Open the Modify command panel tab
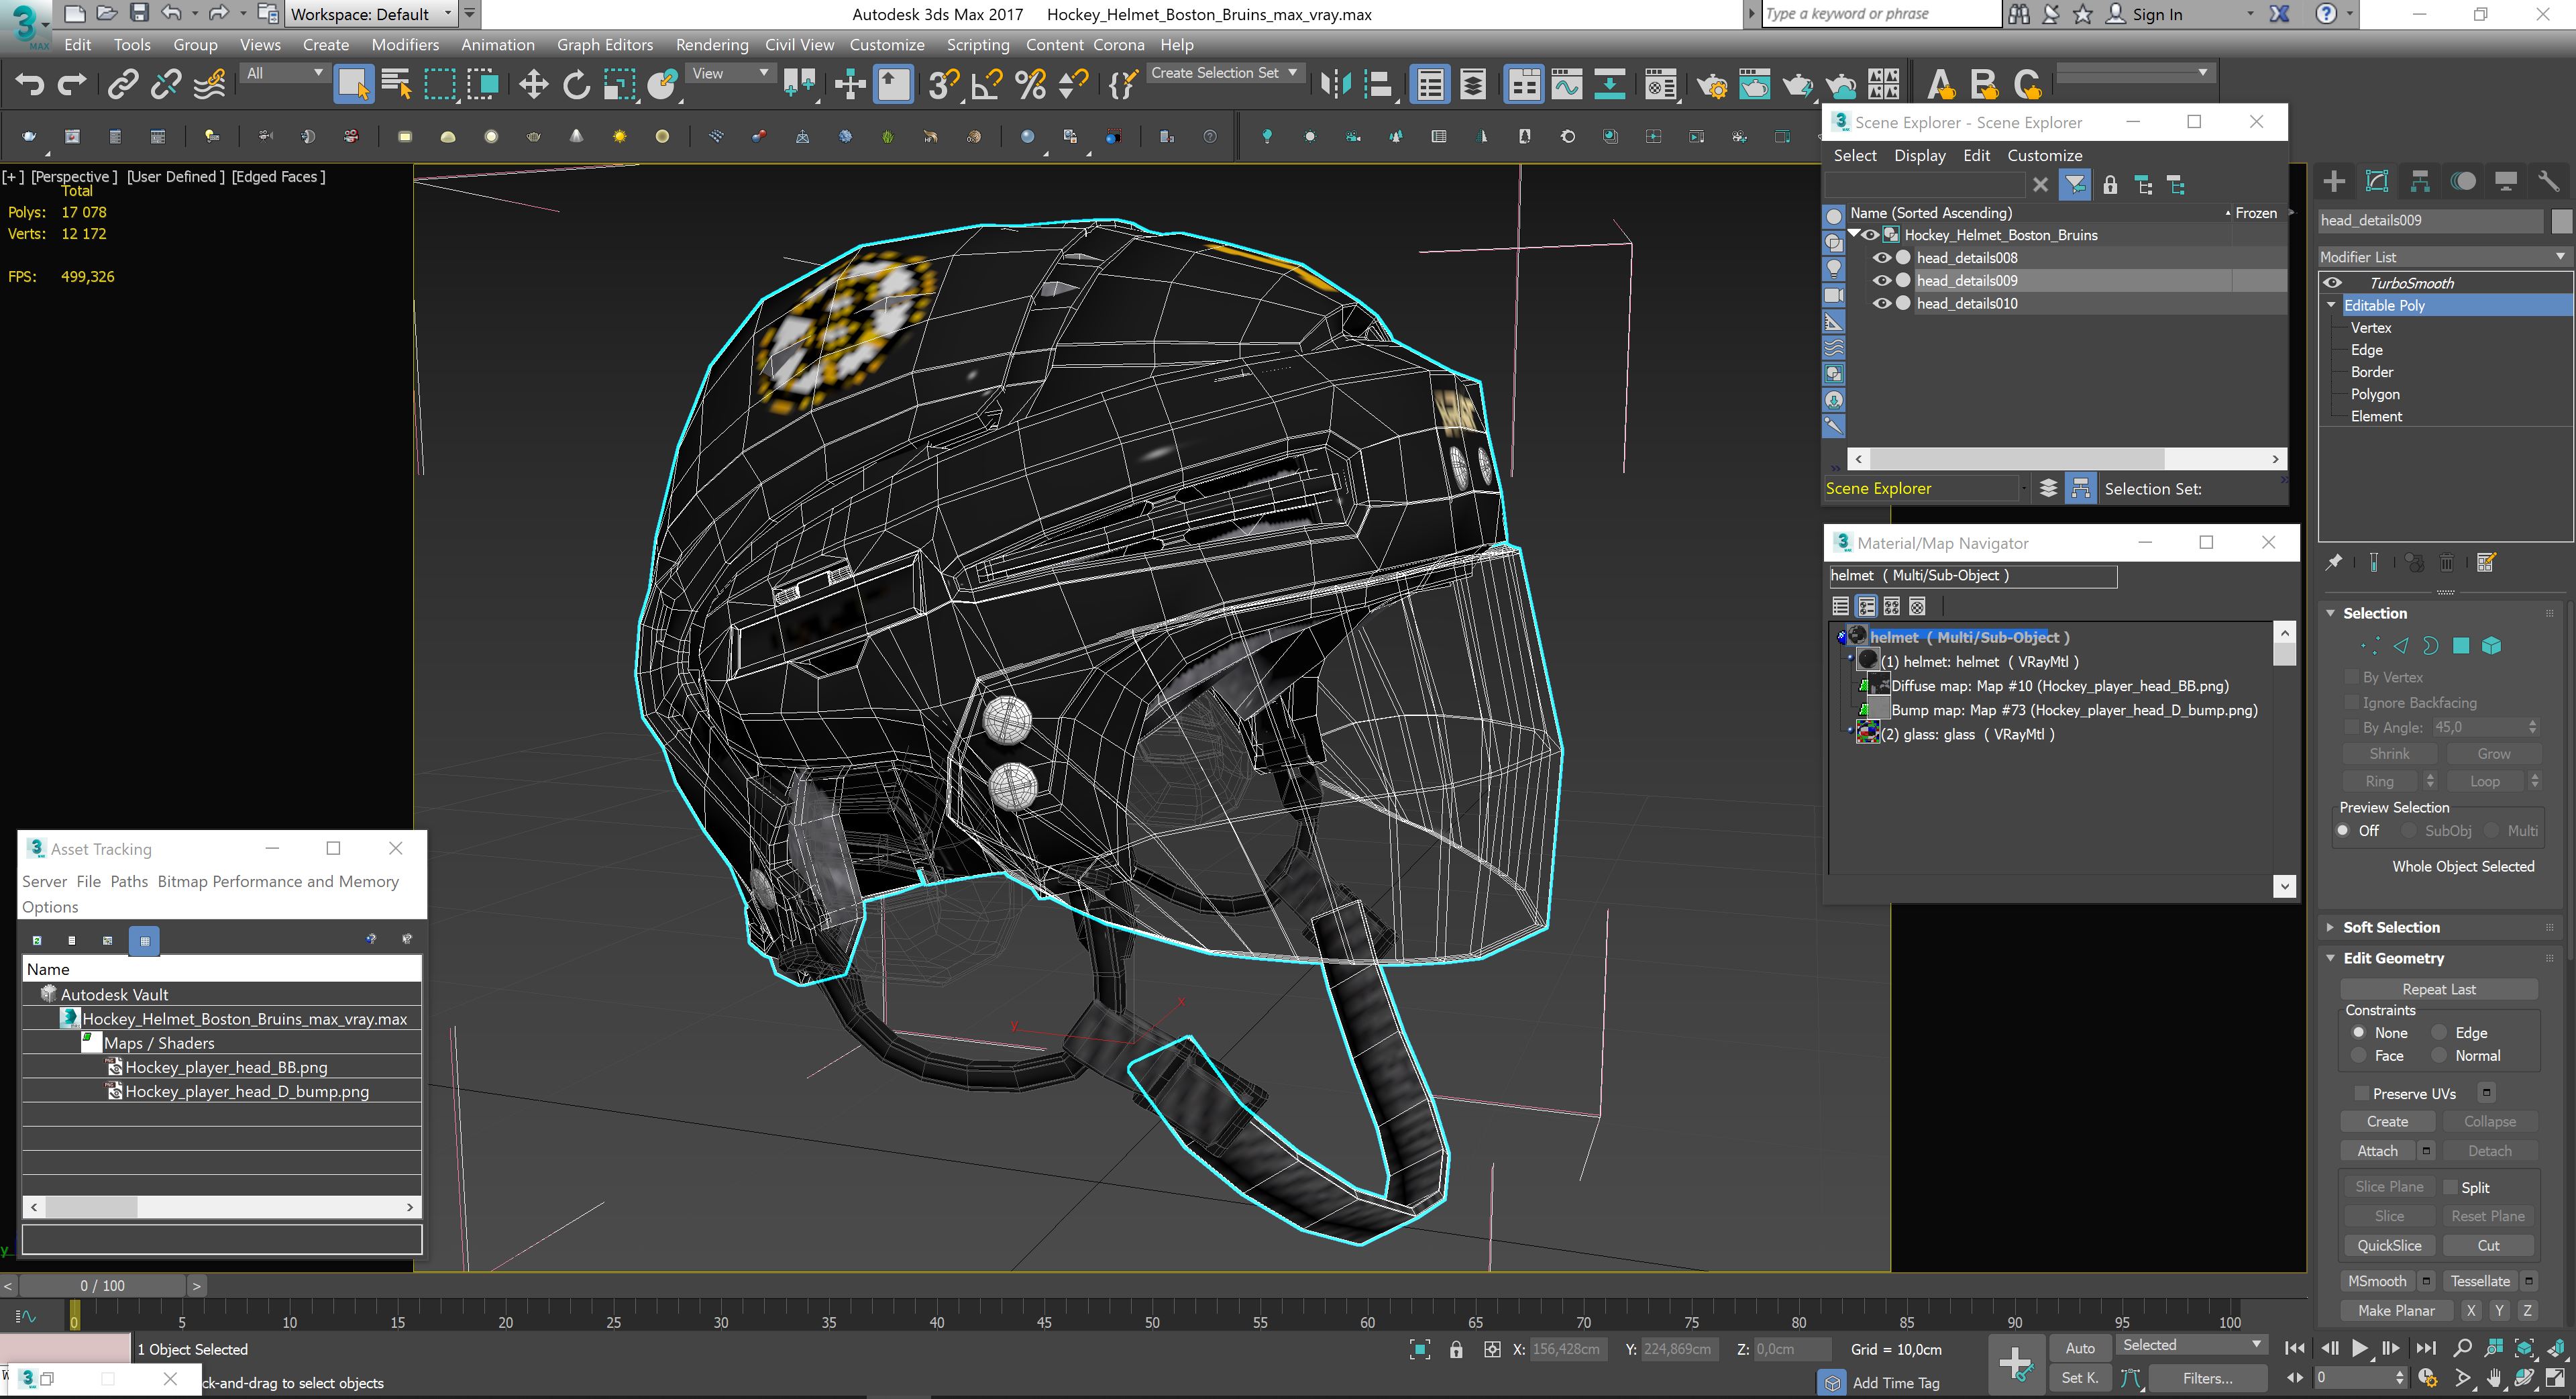2576x1399 pixels. click(x=2377, y=181)
